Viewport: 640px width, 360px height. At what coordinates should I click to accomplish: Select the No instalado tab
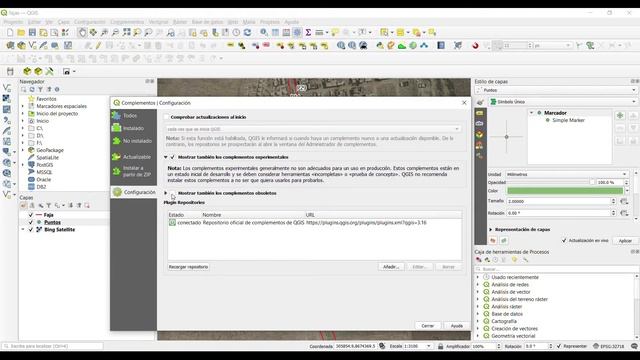pyautogui.click(x=133, y=141)
